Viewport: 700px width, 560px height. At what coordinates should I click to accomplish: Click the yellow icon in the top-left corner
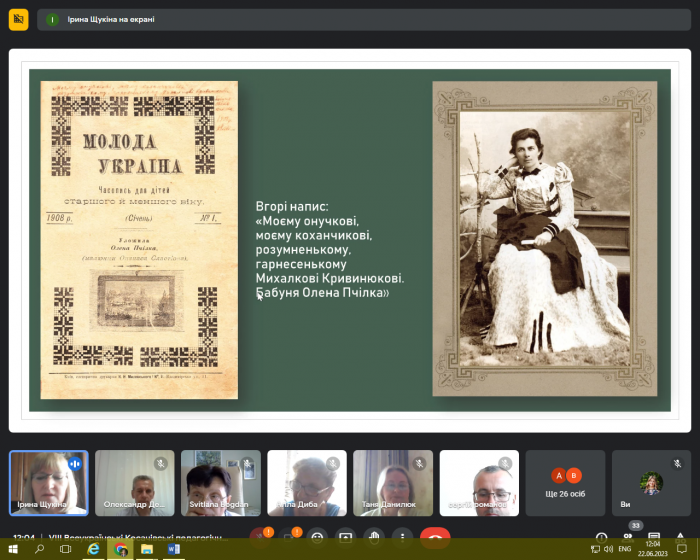click(x=18, y=19)
